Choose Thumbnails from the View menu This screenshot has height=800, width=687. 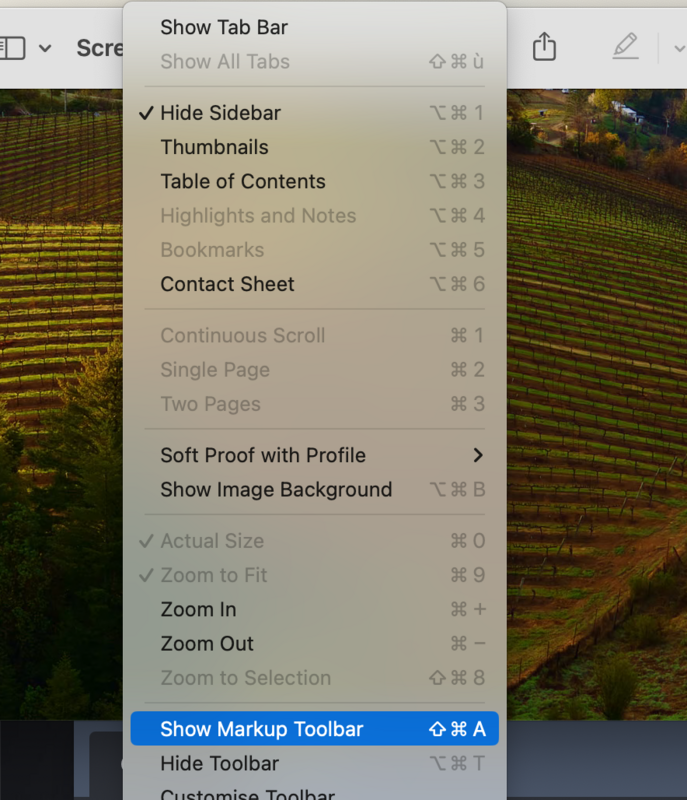[214, 147]
